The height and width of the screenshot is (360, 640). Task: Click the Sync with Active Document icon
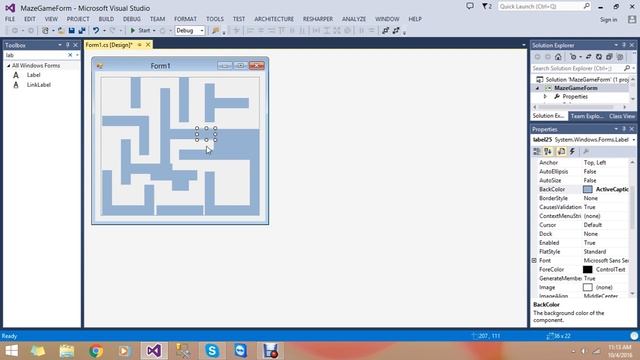tap(589, 57)
